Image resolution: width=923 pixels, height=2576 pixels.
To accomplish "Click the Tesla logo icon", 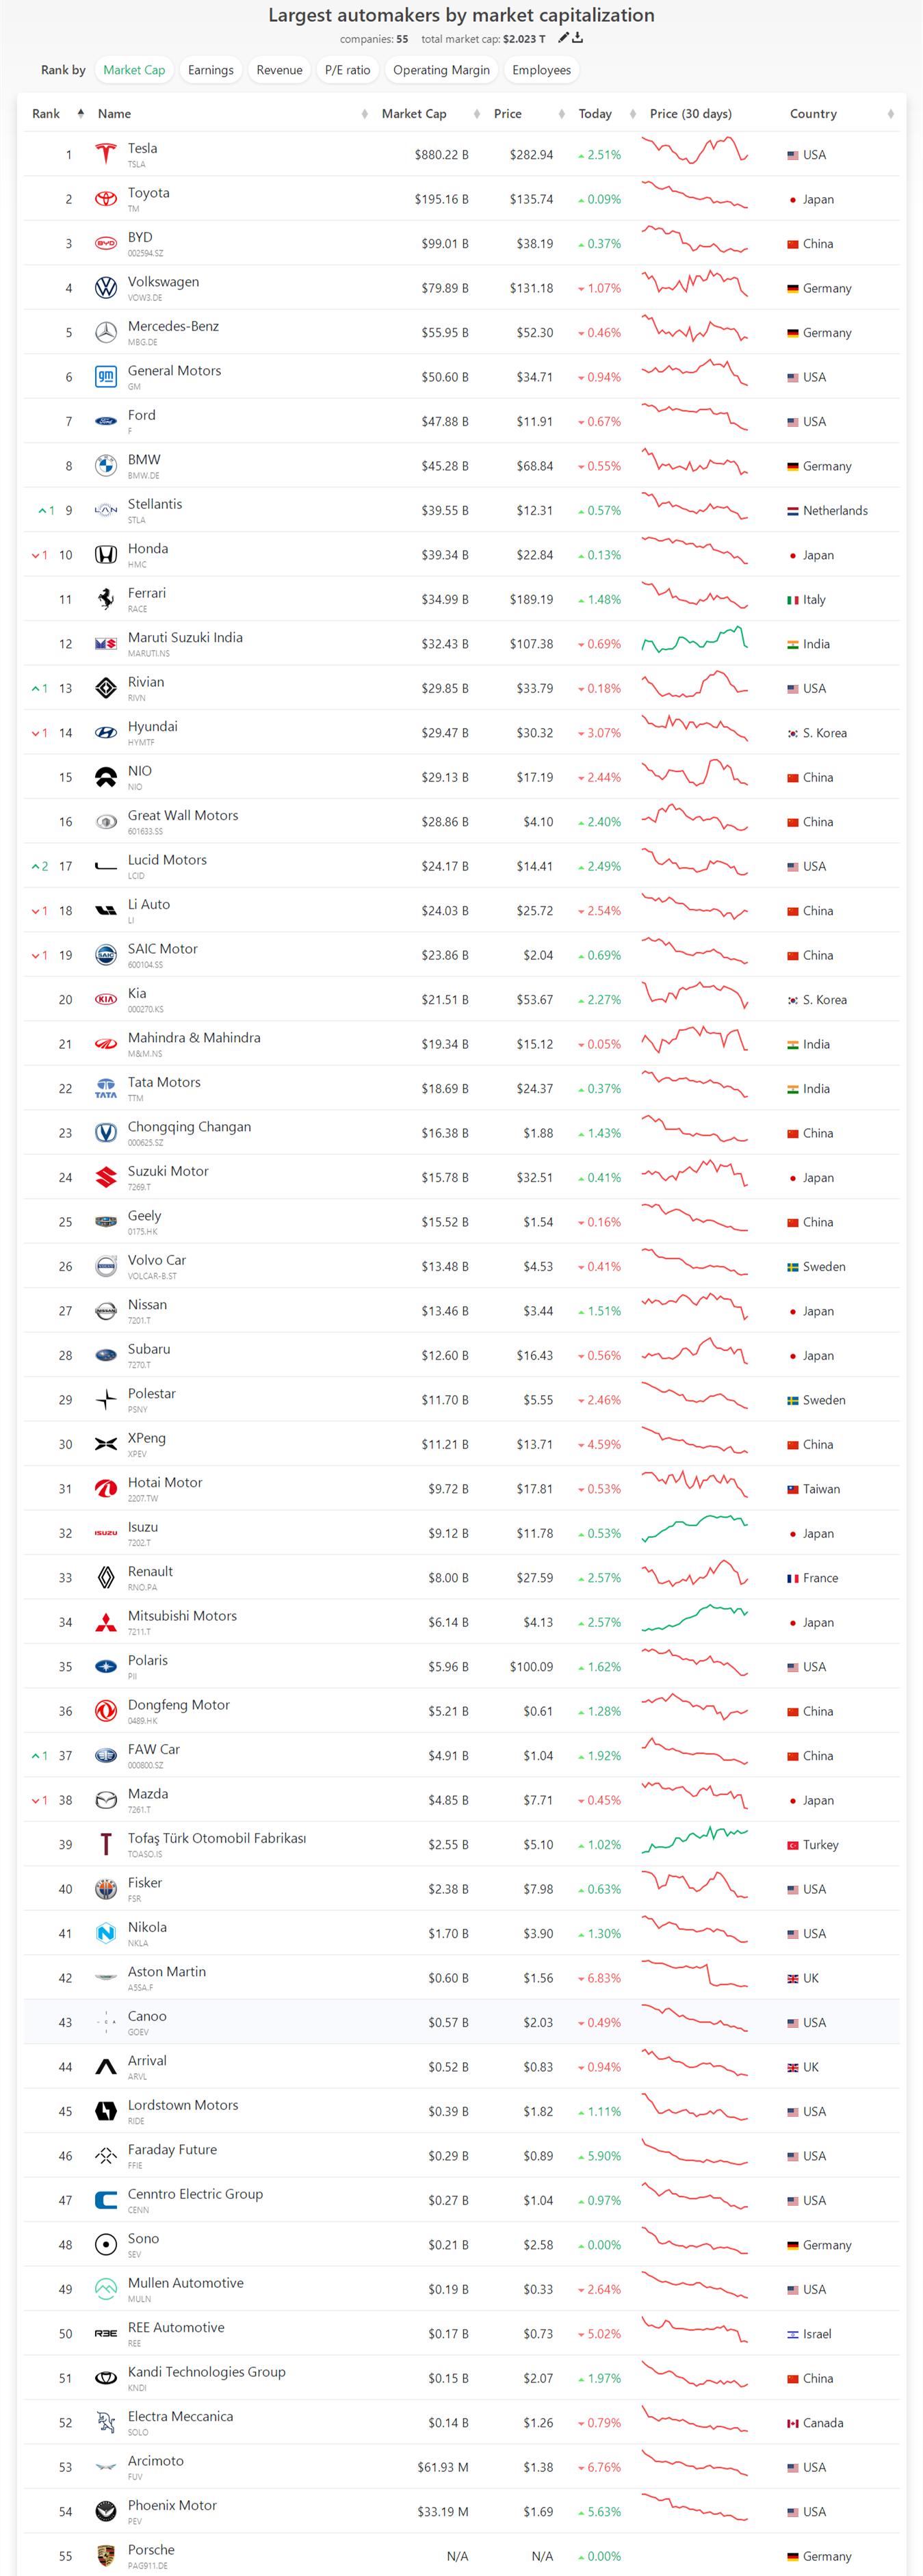I will point(105,155).
